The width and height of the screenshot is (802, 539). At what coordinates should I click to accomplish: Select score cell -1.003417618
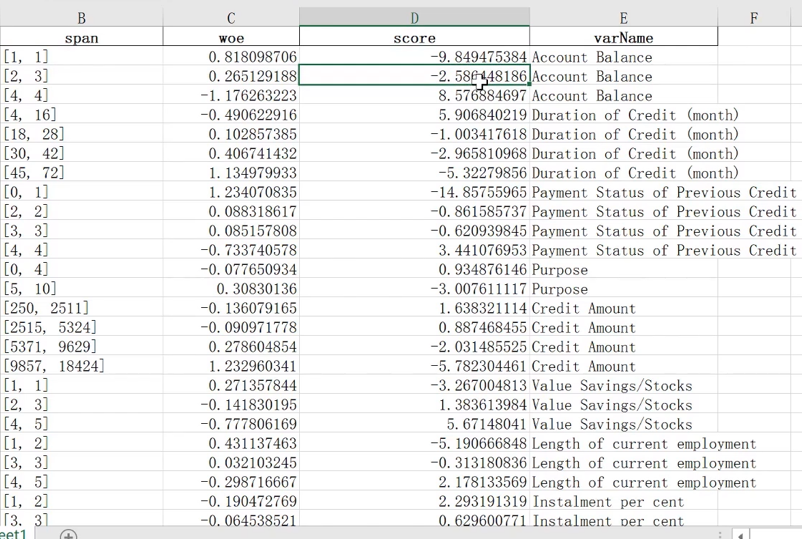point(414,134)
